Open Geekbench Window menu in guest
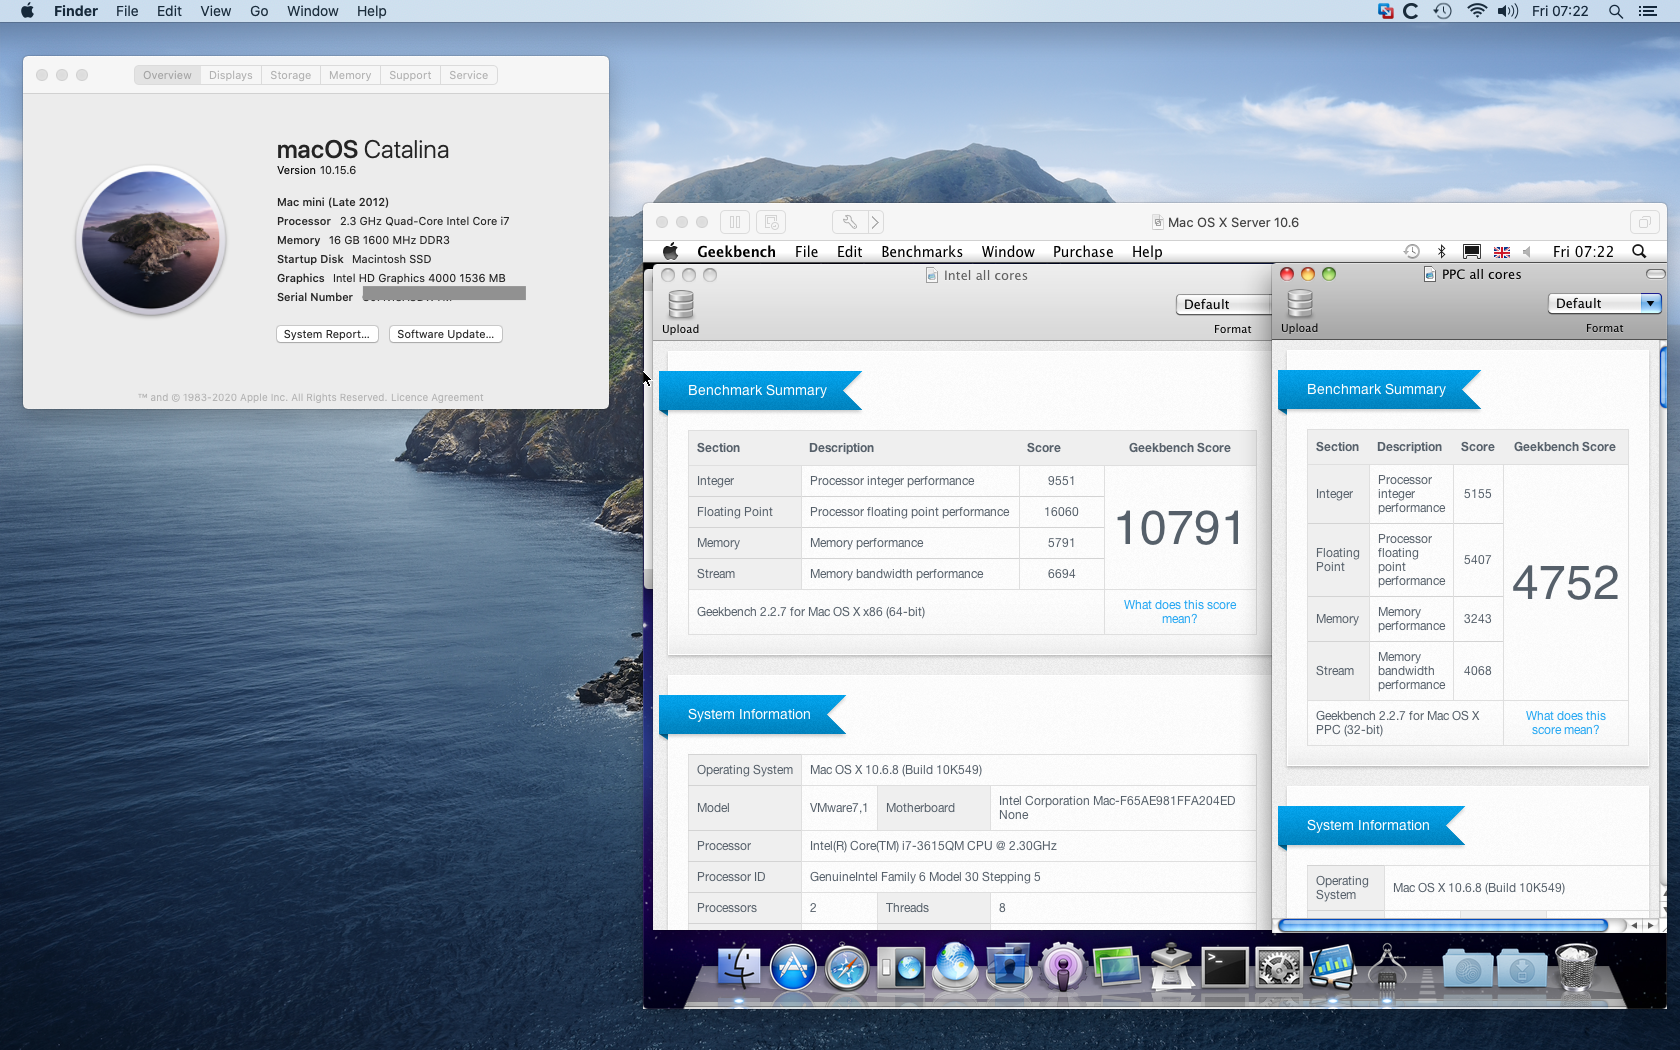Image resolution: width=1680 pixels, height=1050 pixels. point(1008,252)
